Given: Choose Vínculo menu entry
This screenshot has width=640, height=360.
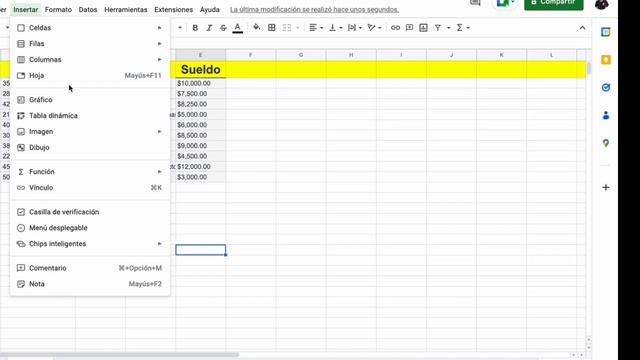Looking at the screenshot, I should tap(90, 188).
